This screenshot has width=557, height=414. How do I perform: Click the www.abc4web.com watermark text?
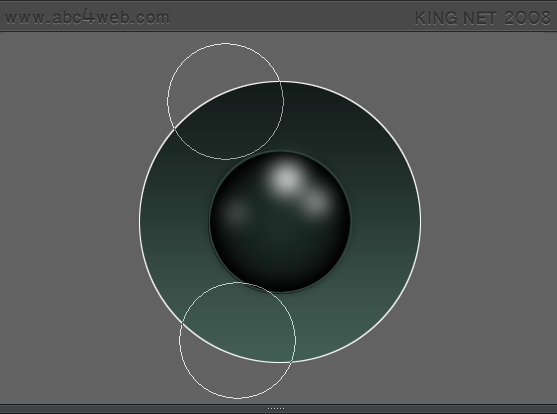click(87, 17)
